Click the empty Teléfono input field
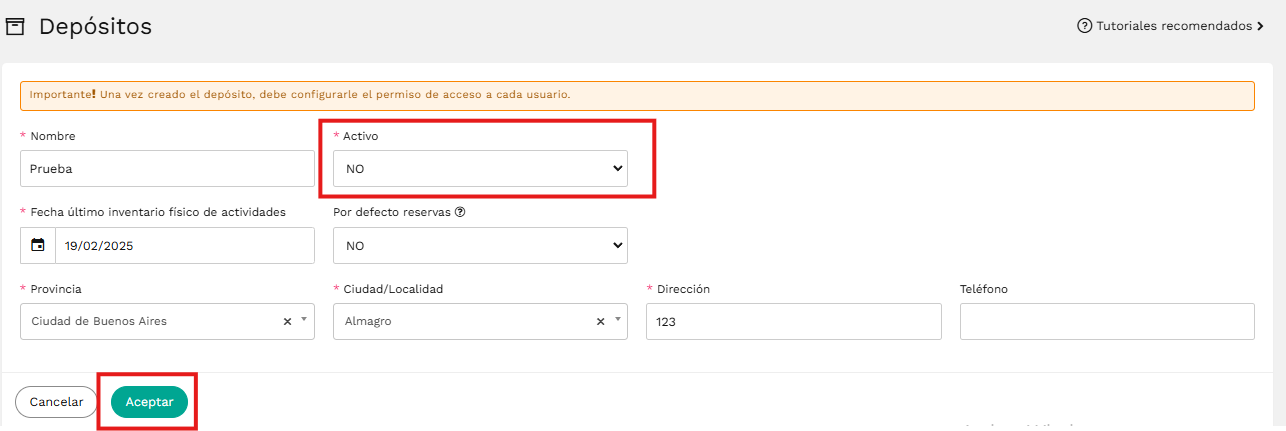 (x=1107, y=322)
